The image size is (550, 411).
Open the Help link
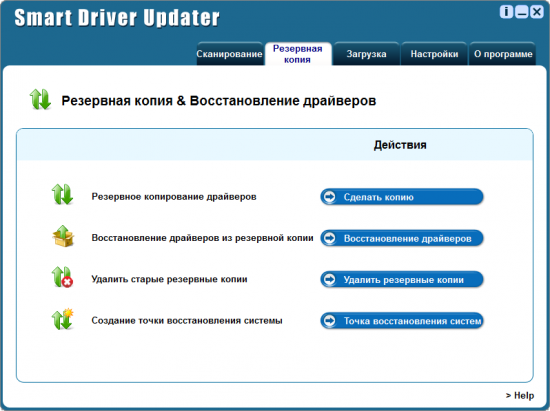520,396
